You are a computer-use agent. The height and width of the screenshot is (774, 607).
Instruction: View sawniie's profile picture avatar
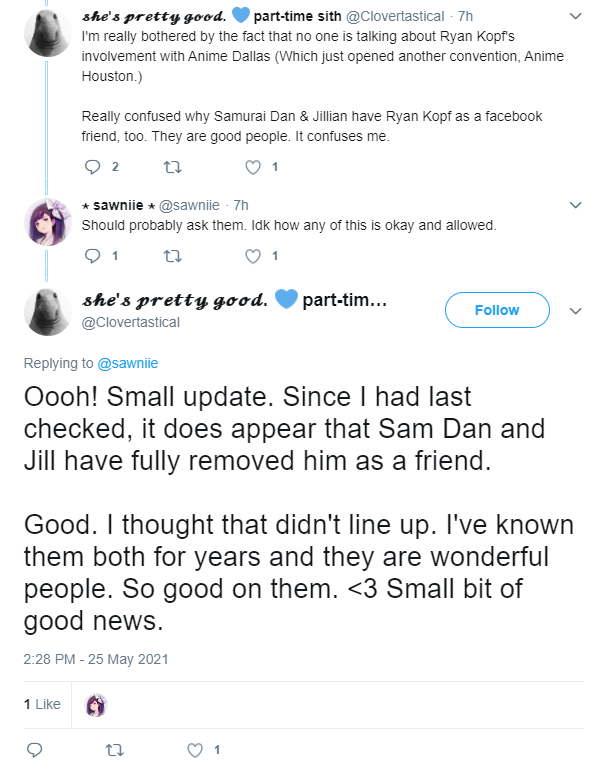tap(47, 222)
